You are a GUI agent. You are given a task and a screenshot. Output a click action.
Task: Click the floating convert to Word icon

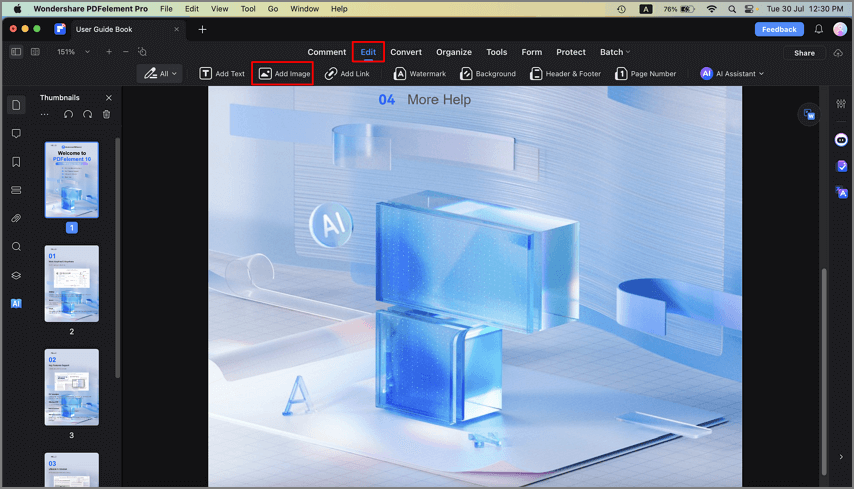click(x=809, y=115)
